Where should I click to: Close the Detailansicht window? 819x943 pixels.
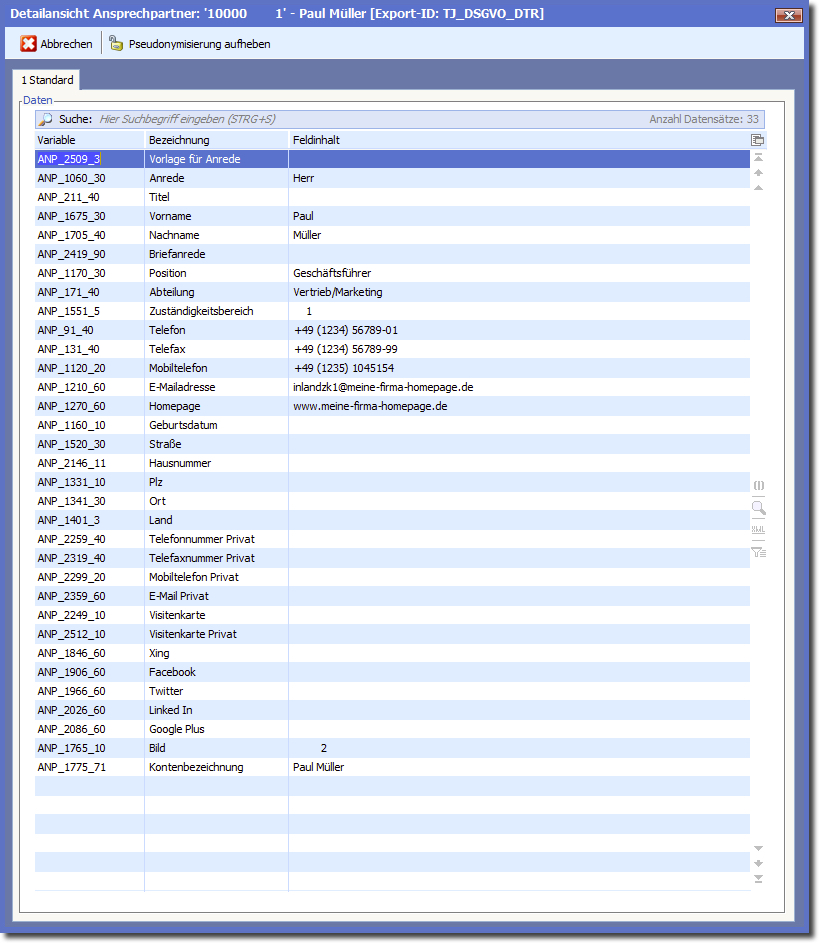(789, 16)
